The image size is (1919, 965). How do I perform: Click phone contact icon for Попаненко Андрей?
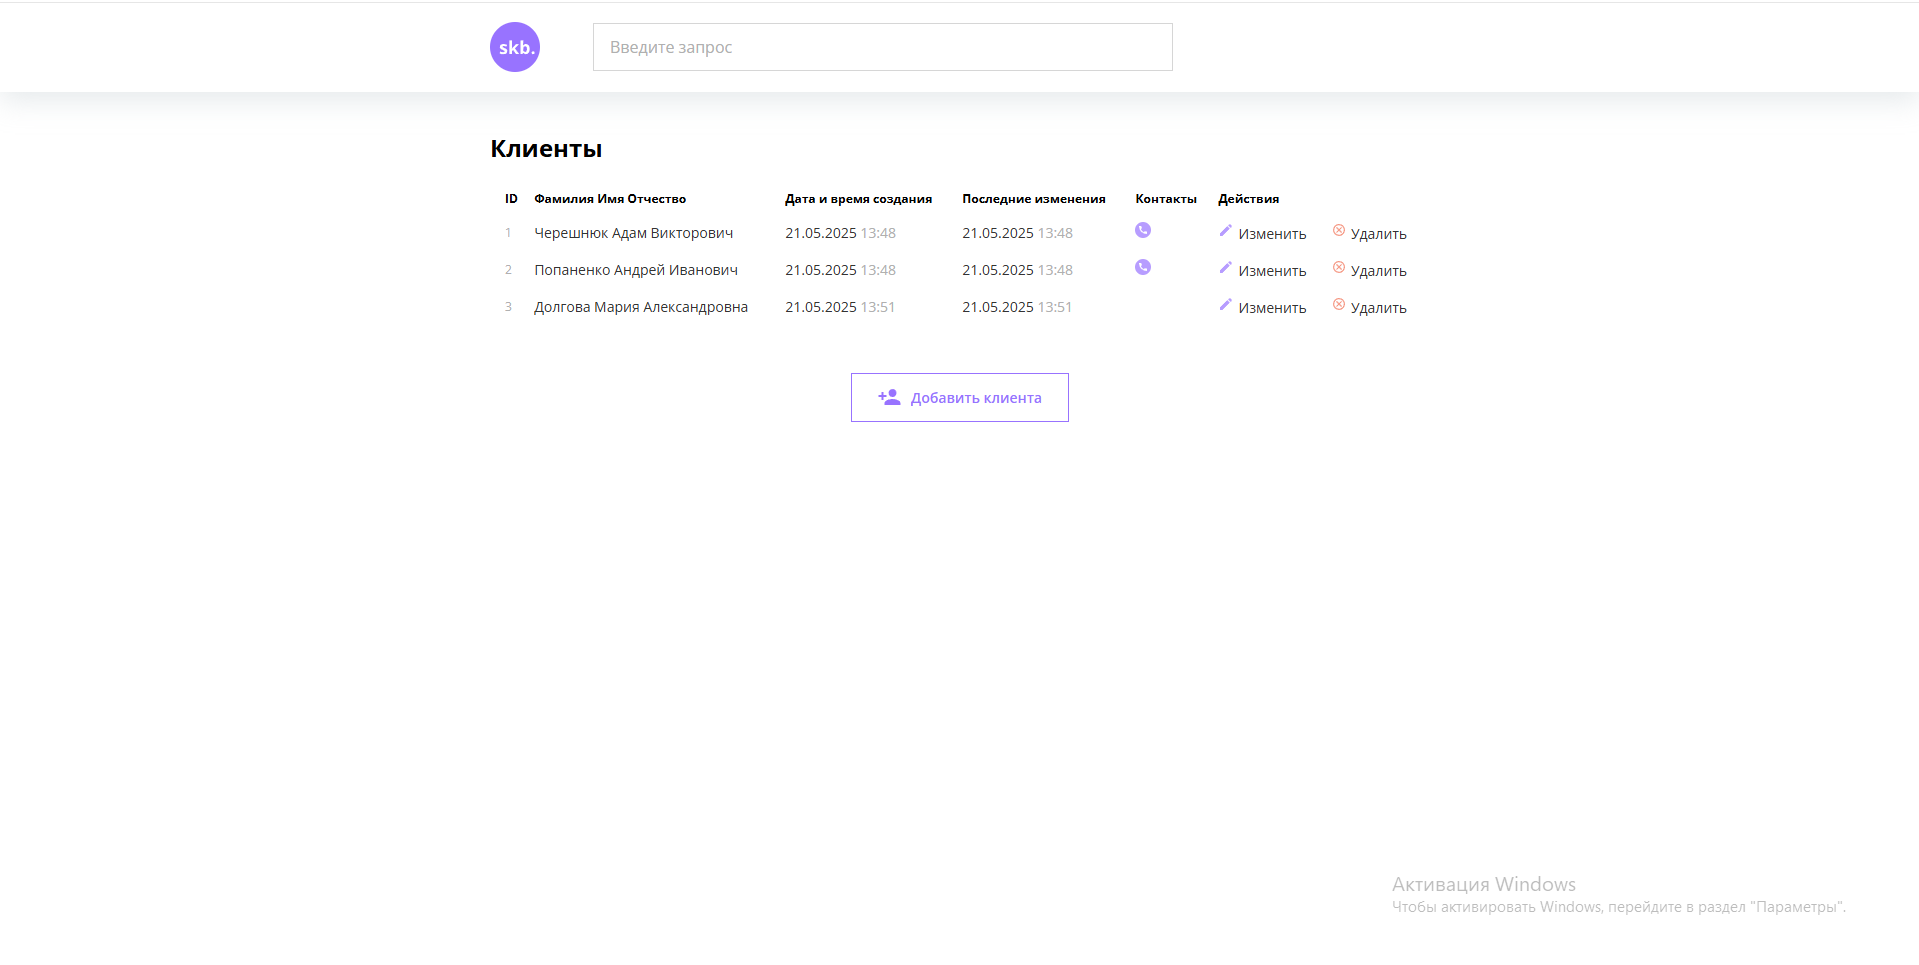tap(1143, 267)
